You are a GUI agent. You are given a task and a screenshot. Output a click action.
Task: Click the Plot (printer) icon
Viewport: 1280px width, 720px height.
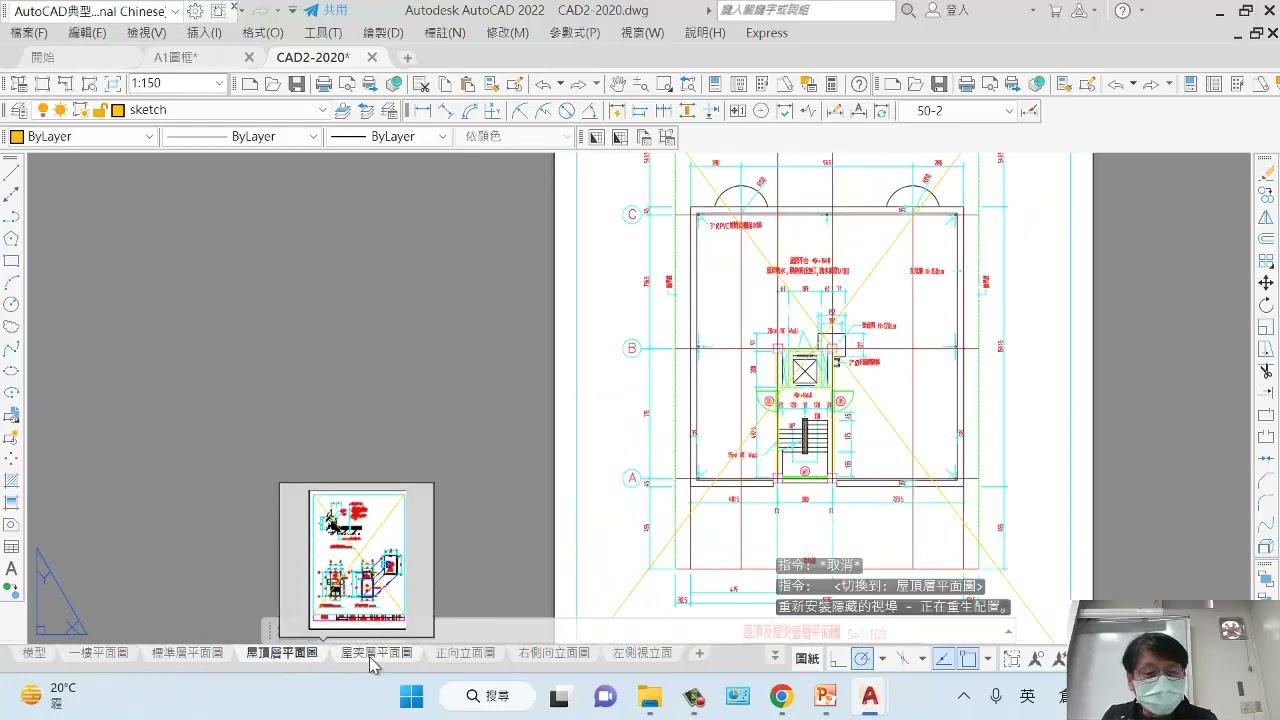(323, 84)
